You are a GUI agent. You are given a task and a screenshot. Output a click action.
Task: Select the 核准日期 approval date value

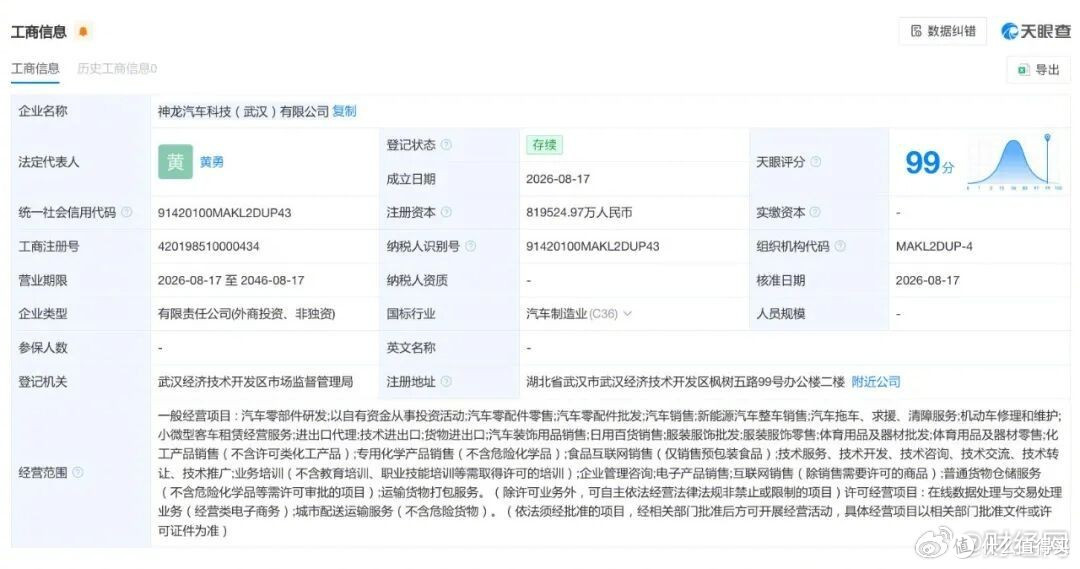click(x=927, y=280)
